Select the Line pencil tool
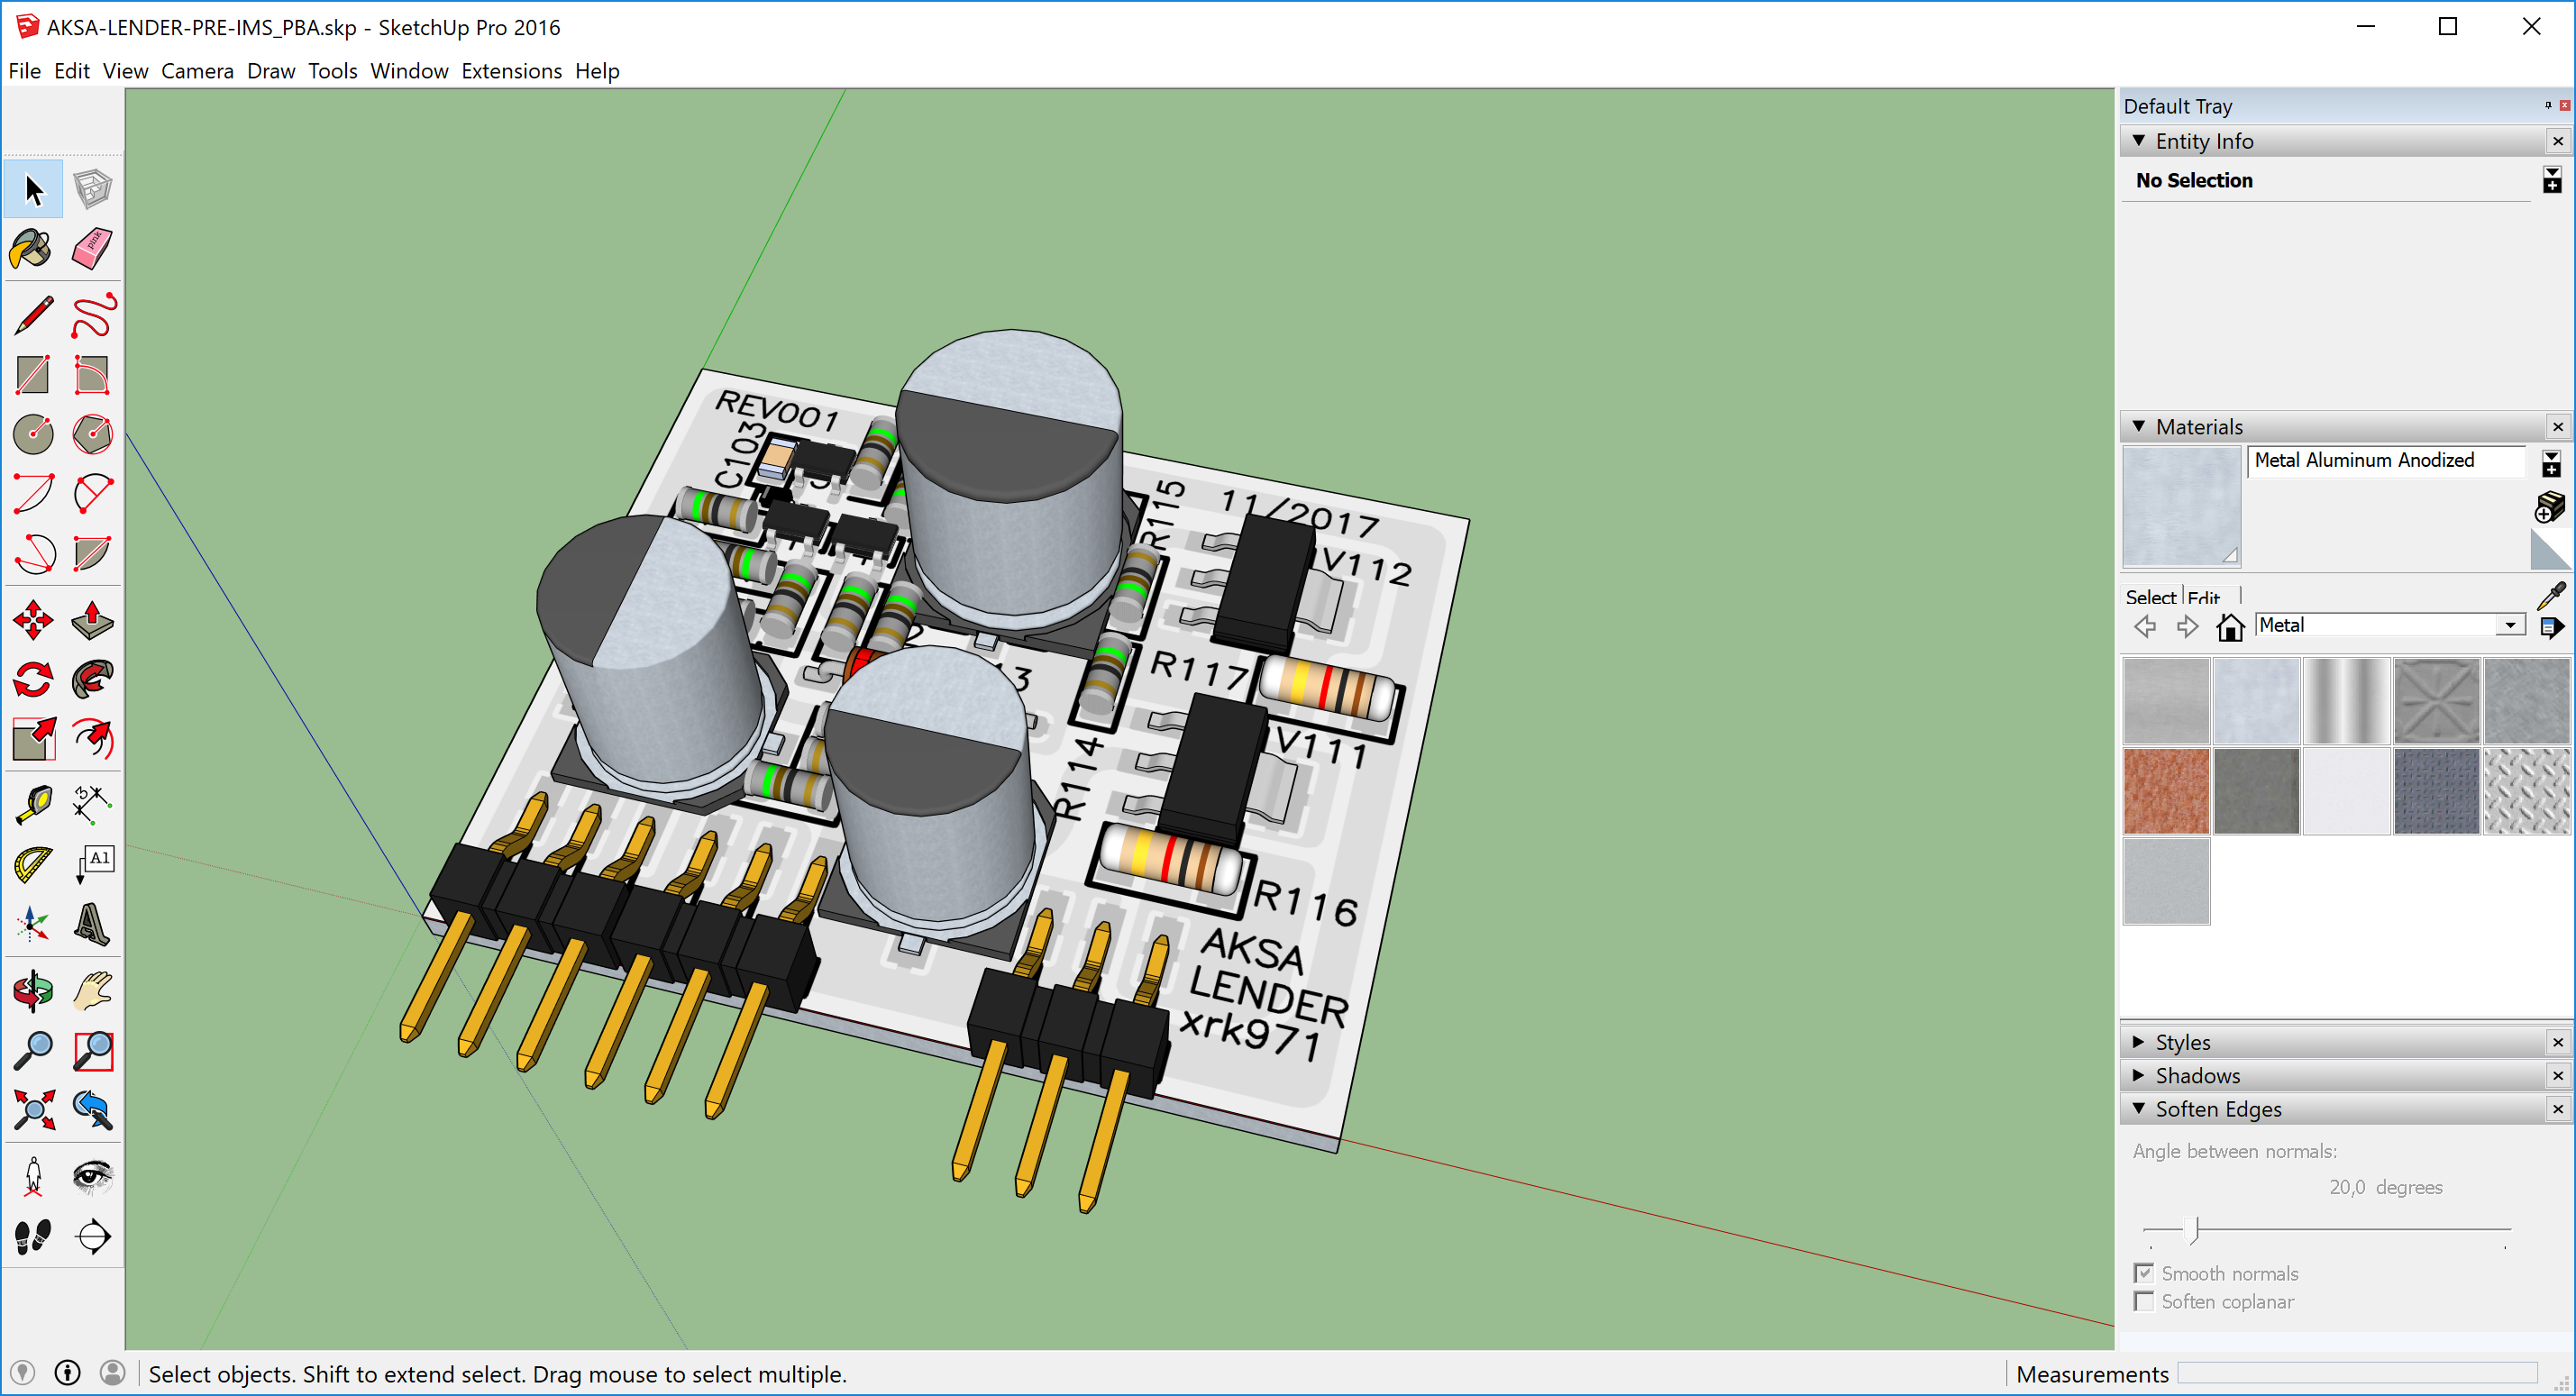 point(33,316)
